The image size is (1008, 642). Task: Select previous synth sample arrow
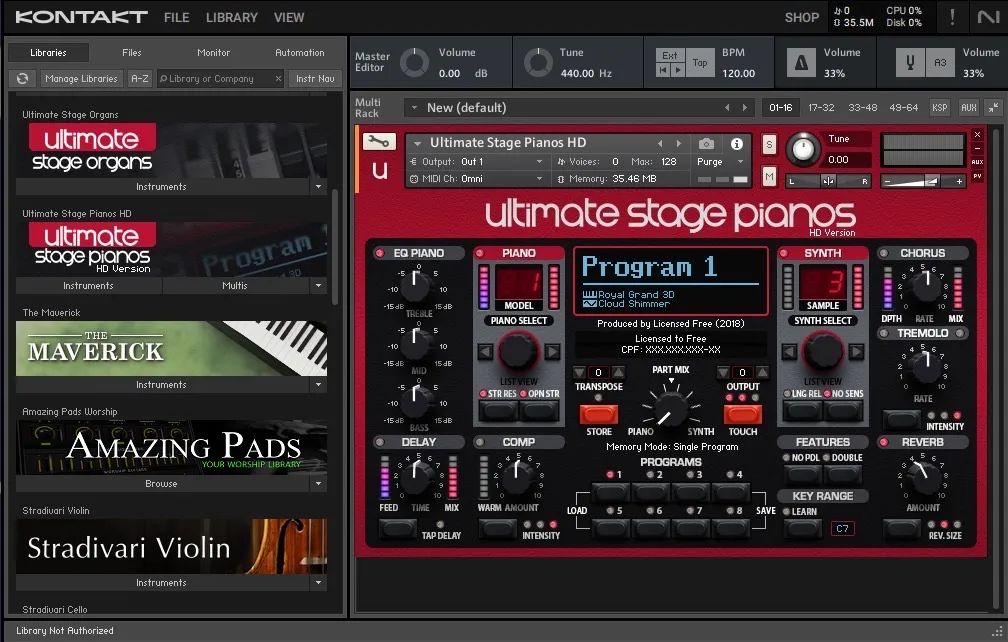click(789, 352)
